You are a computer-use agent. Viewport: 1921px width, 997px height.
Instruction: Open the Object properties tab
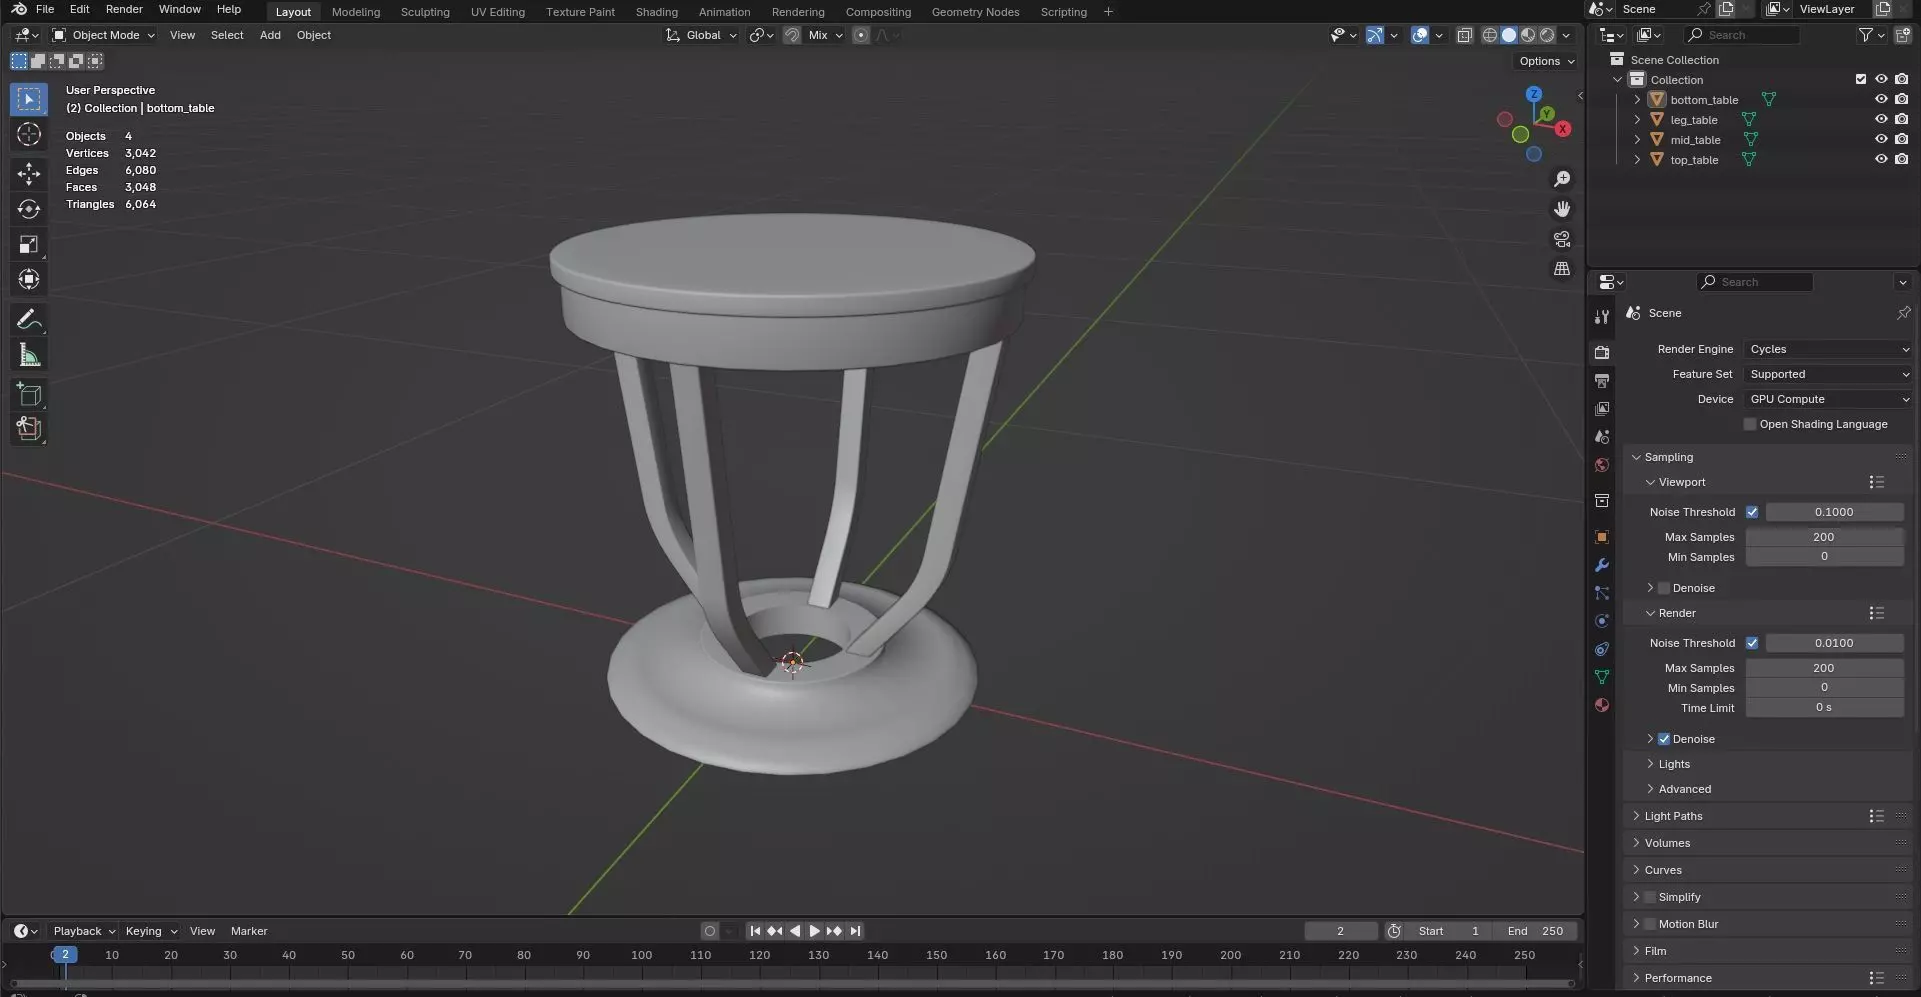[1602, 537]
